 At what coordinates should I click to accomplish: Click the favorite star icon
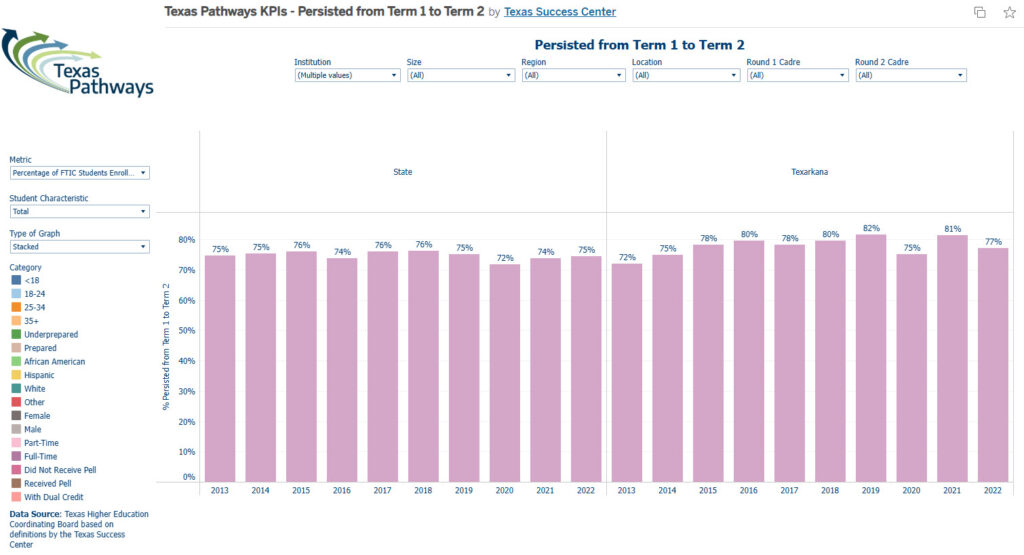(1008, 12)
